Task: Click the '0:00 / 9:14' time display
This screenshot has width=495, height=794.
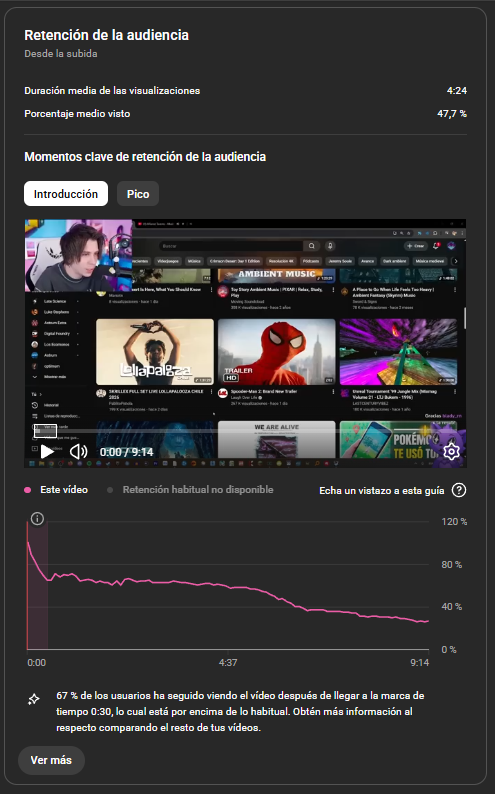Action: click(127, 452)
